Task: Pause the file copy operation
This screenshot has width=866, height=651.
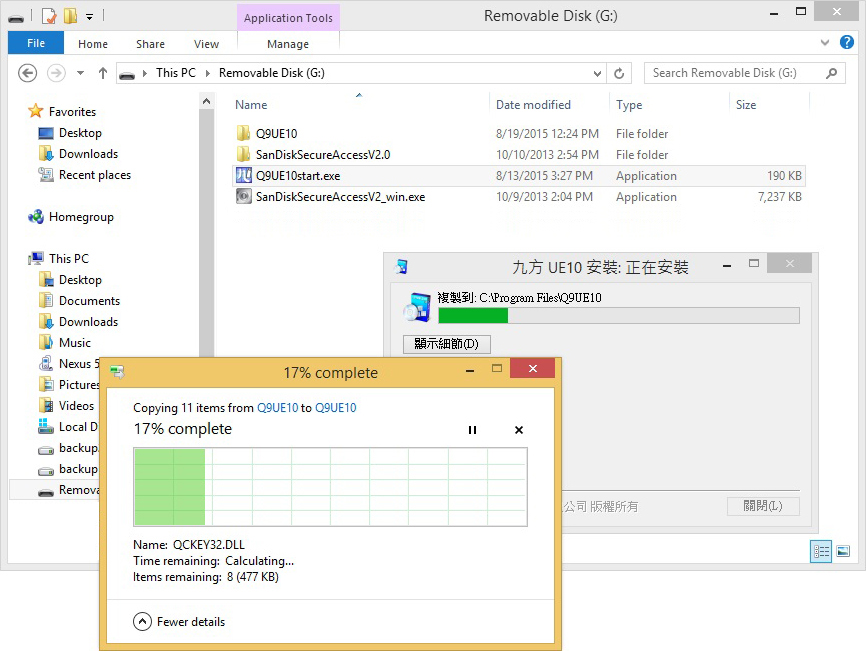Action: pos(472,430)
